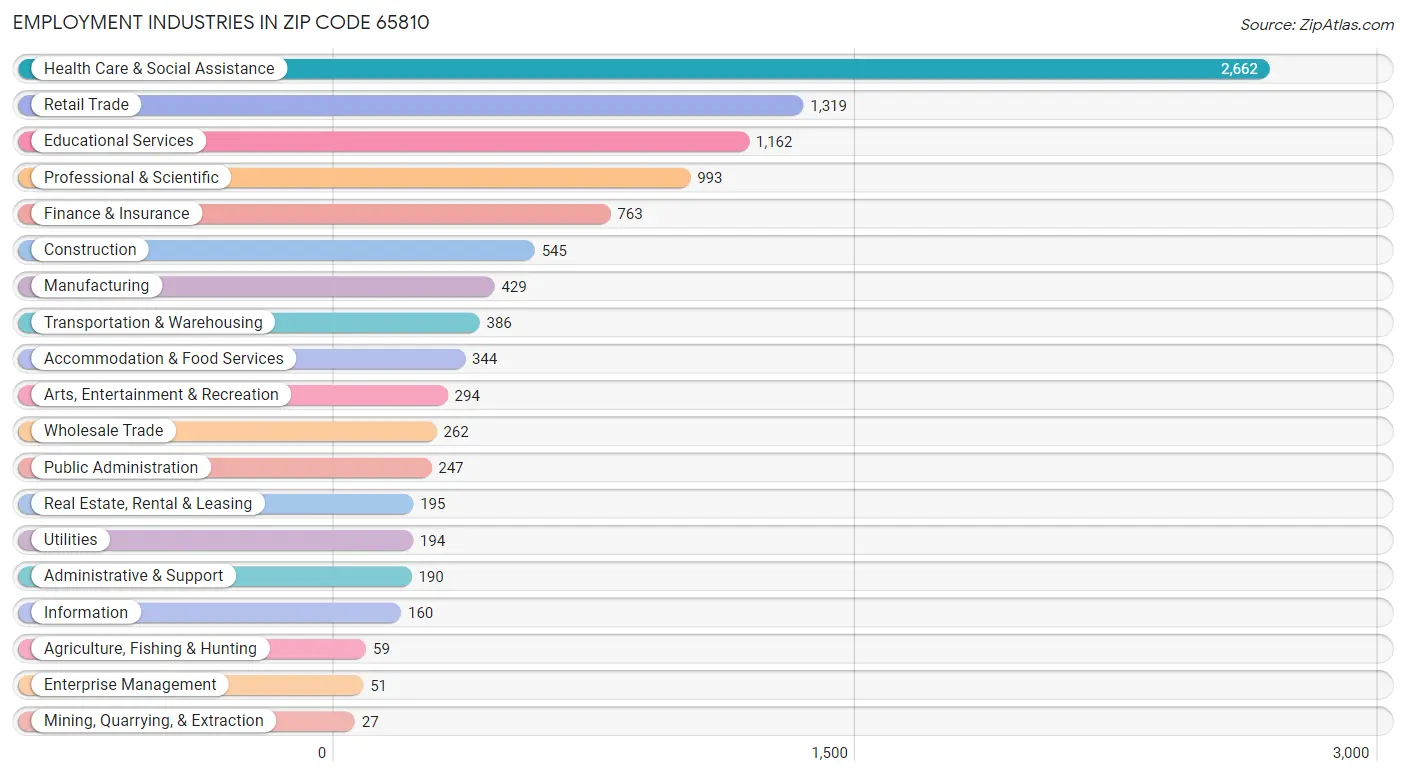Select the 190 Administrative & Support value
Screen dimensions: 1406x776
(431, 577)
